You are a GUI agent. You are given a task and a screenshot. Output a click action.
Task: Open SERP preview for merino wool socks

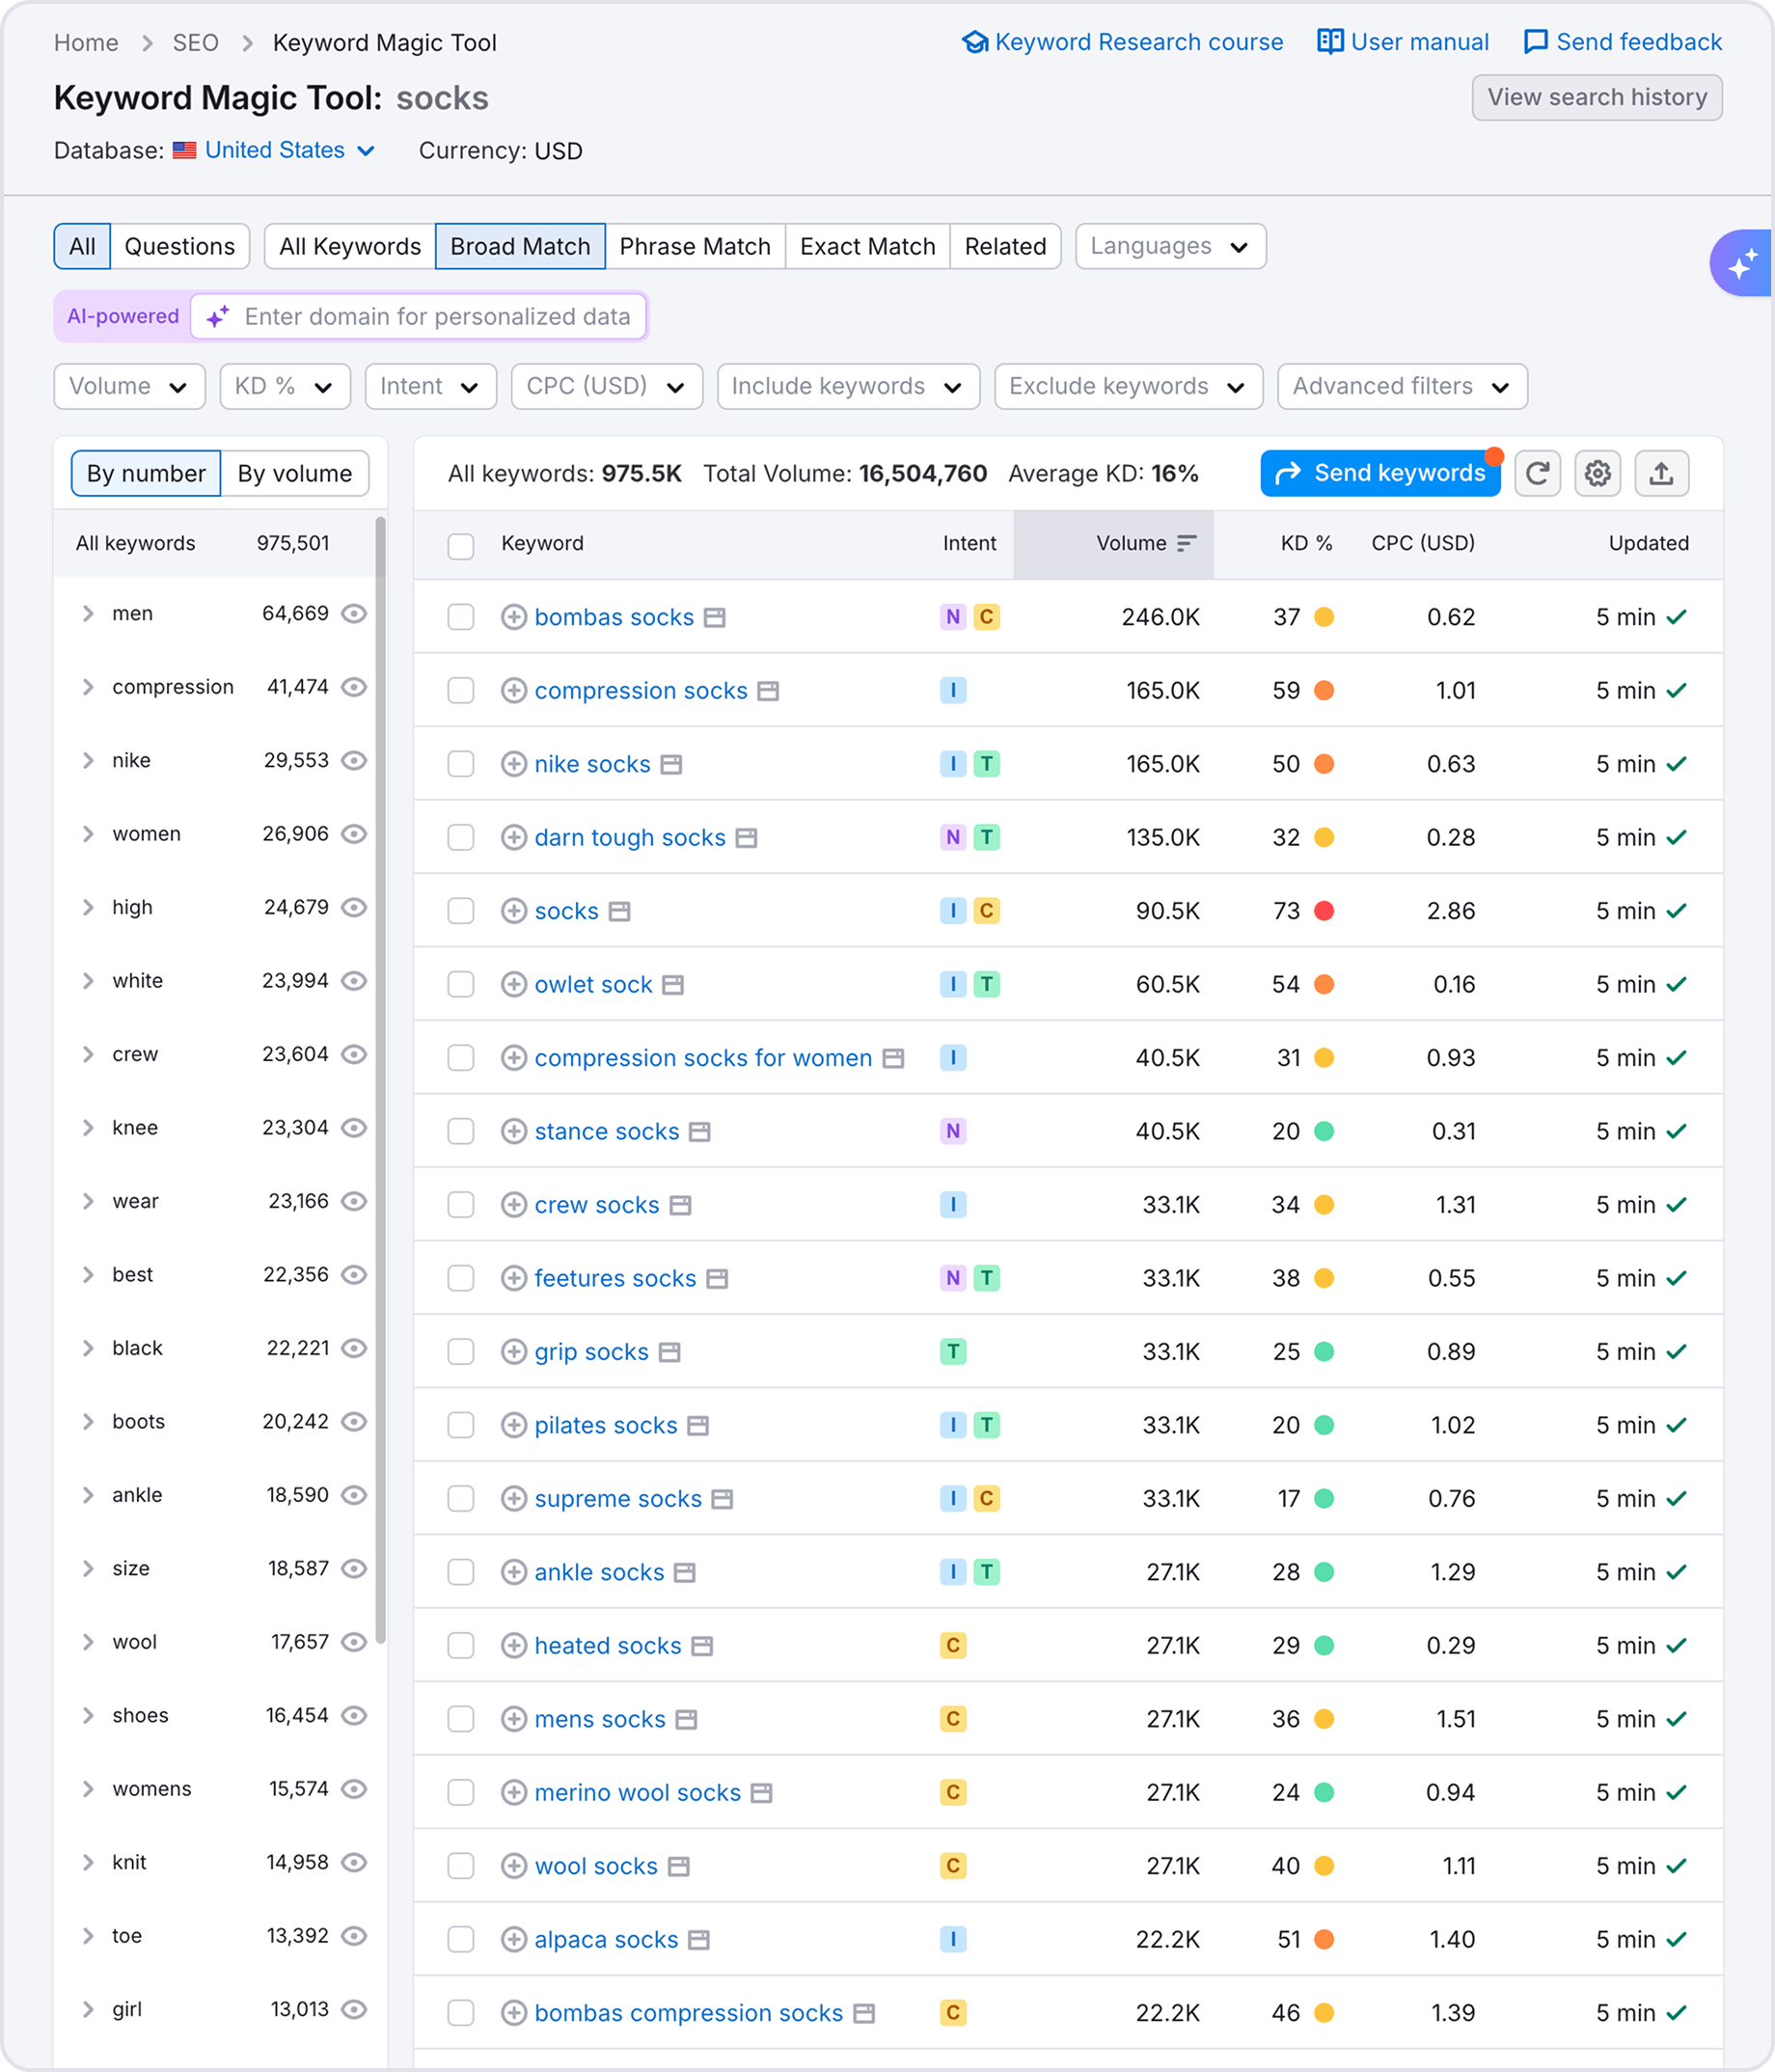(x=761, y=1792)
